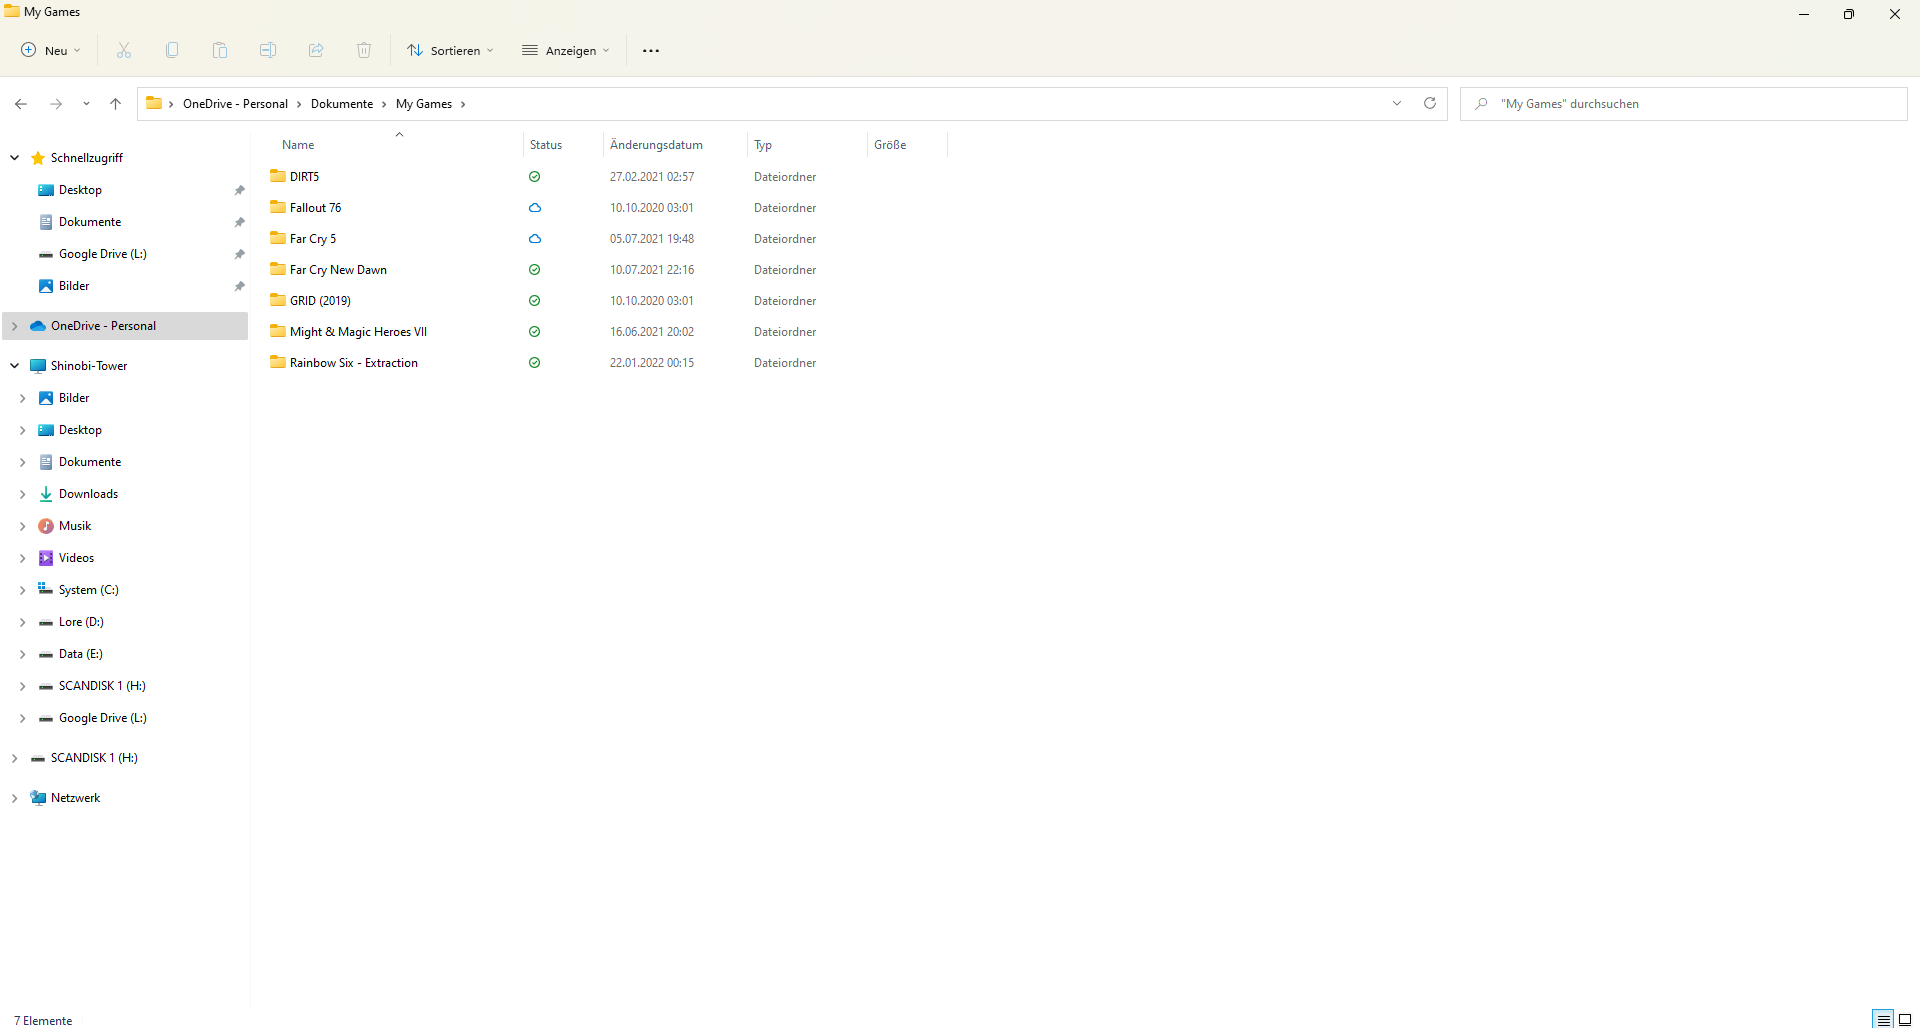Click the sync status icon for DIRT5
1920x1028 pixels.
click(x=535, y=177)
